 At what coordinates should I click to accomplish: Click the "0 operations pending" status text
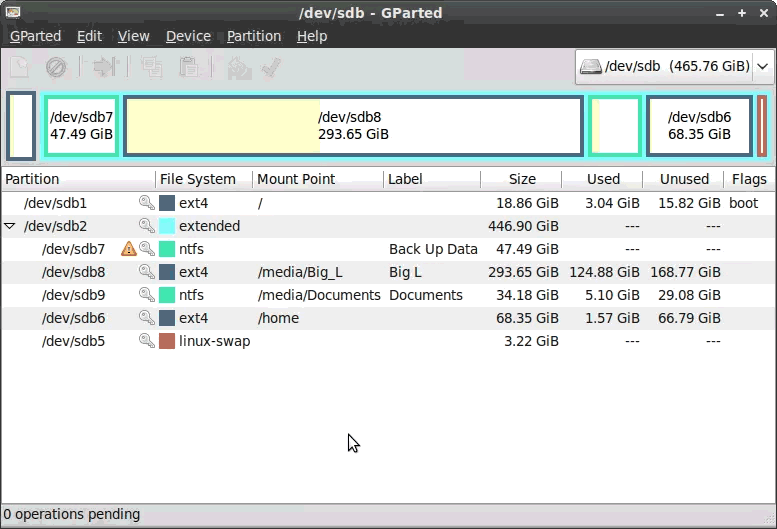tap(72, 514)
